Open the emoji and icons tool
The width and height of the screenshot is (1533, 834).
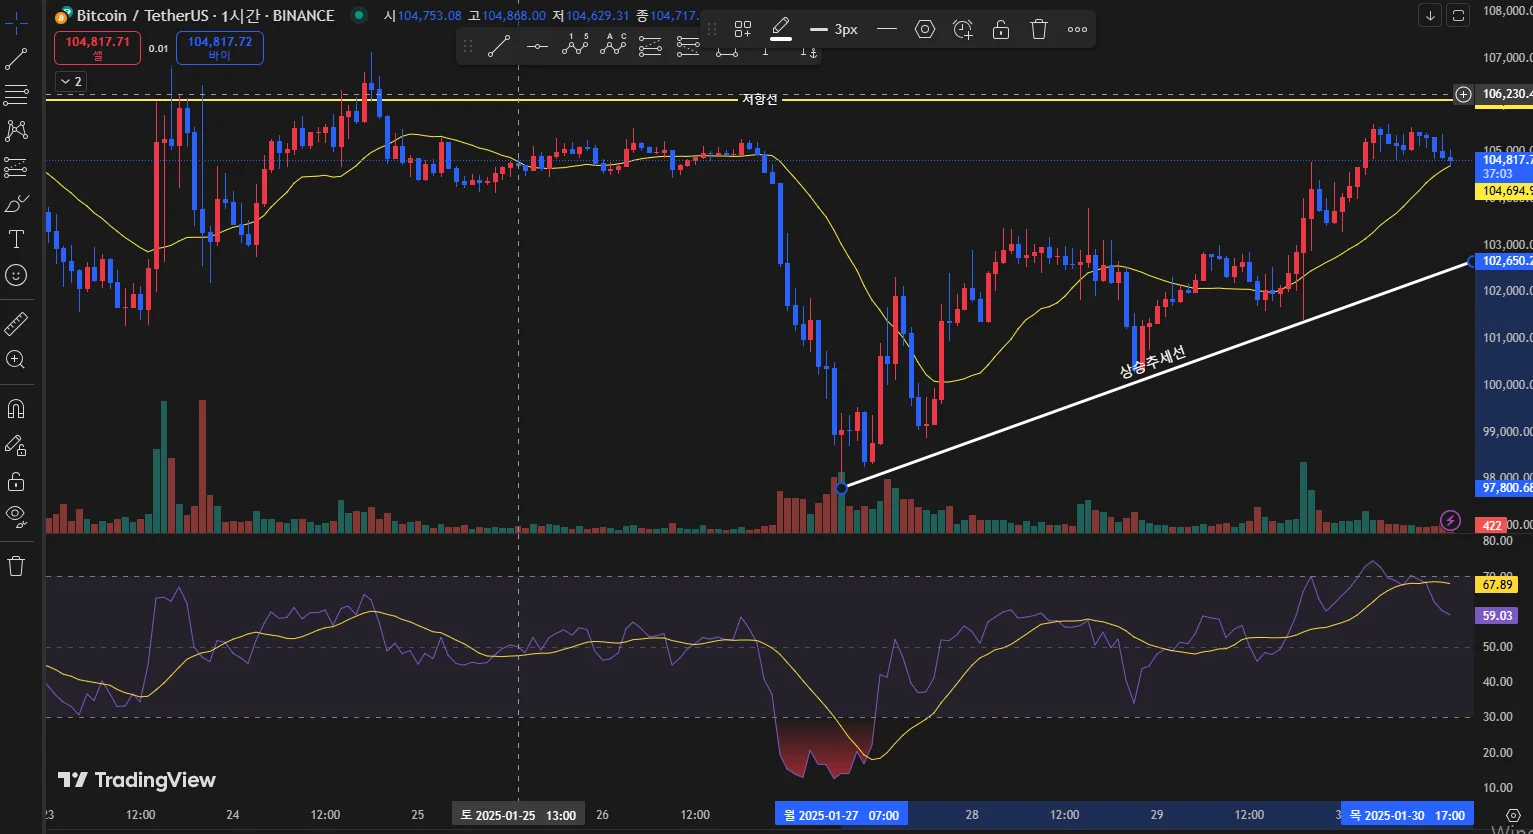coord(16,275)
